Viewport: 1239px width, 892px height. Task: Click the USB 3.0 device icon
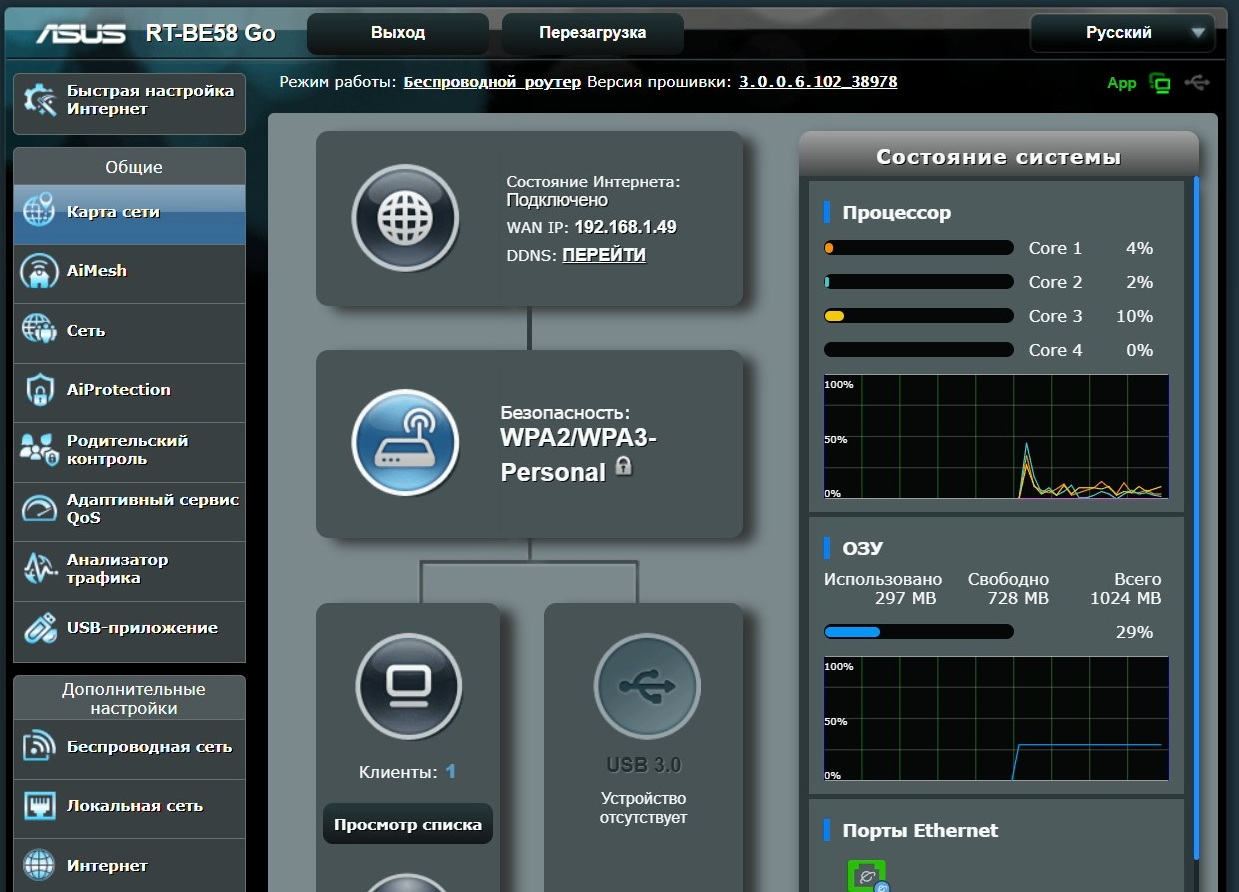tap(646, 686)
